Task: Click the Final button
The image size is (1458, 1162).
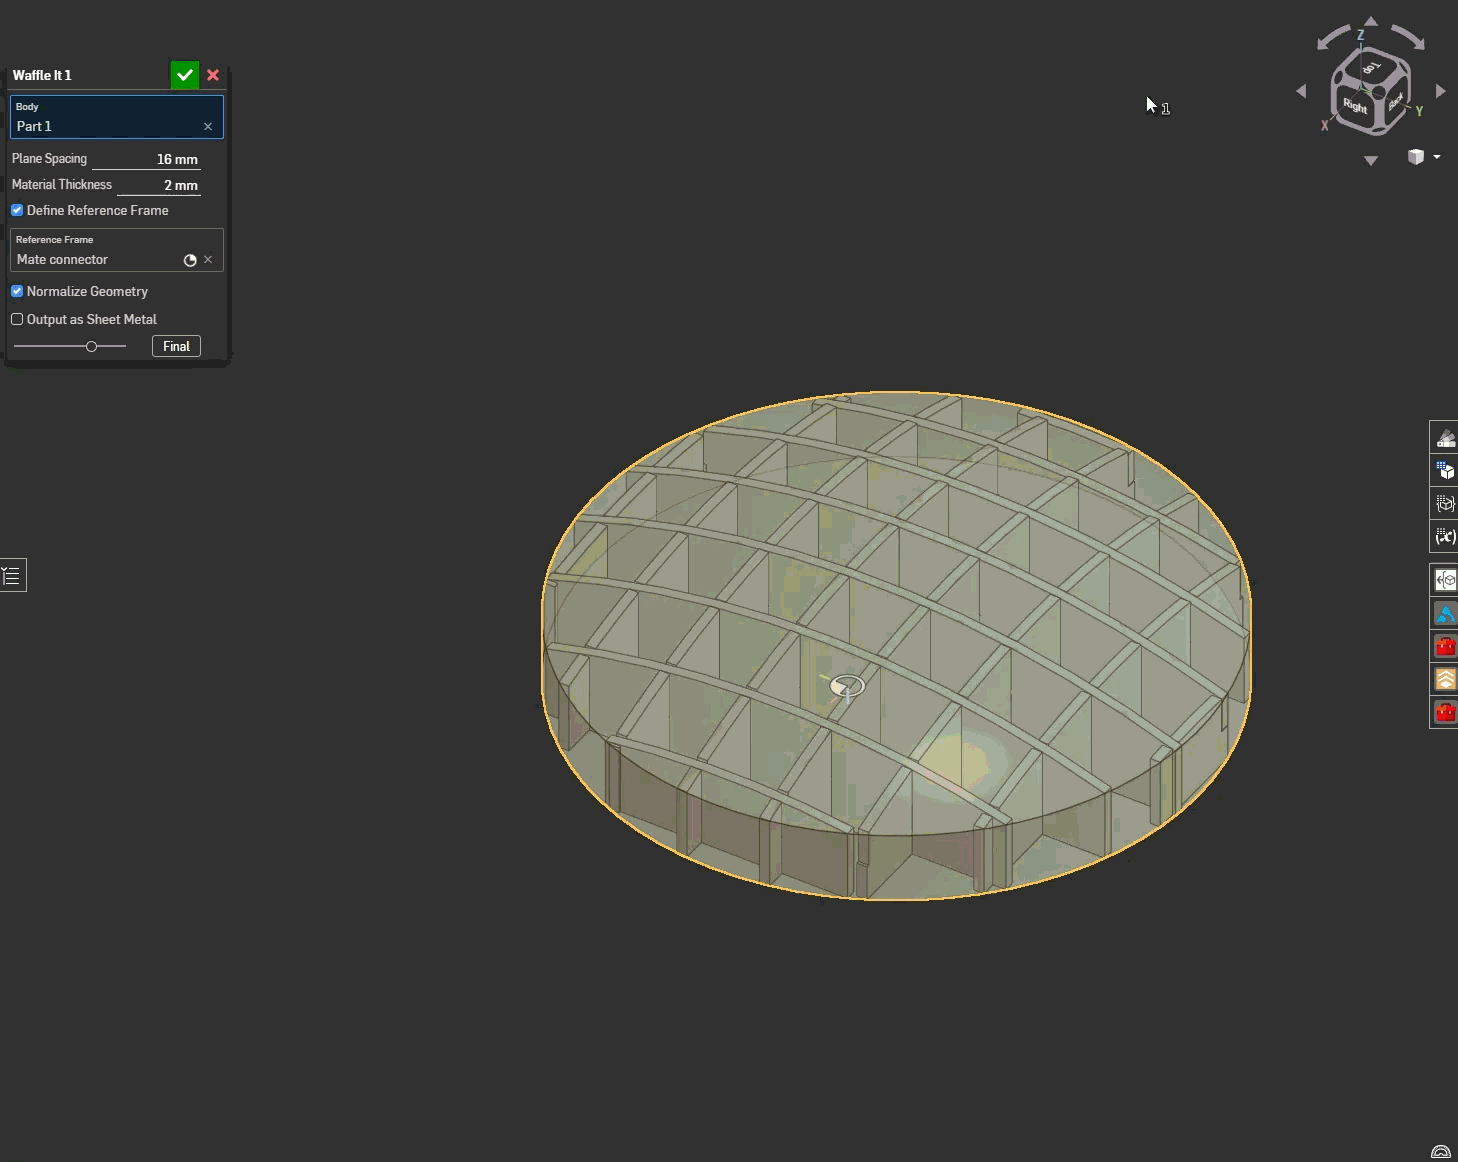Action: point(175,346)
